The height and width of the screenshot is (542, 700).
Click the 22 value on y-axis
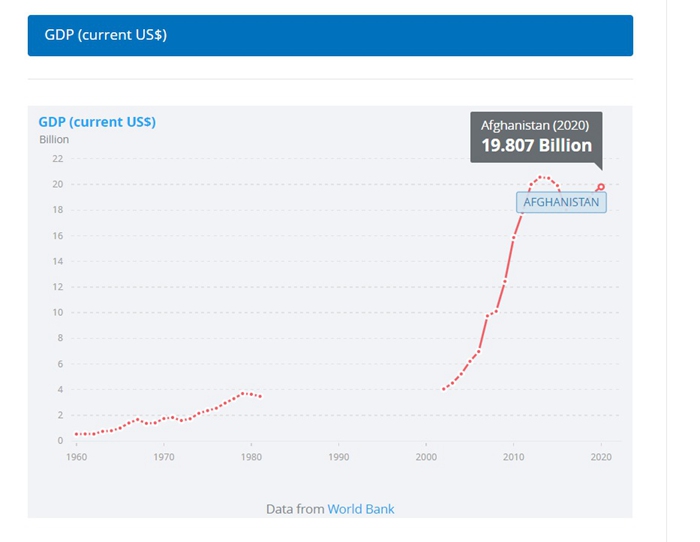point(57,159)
